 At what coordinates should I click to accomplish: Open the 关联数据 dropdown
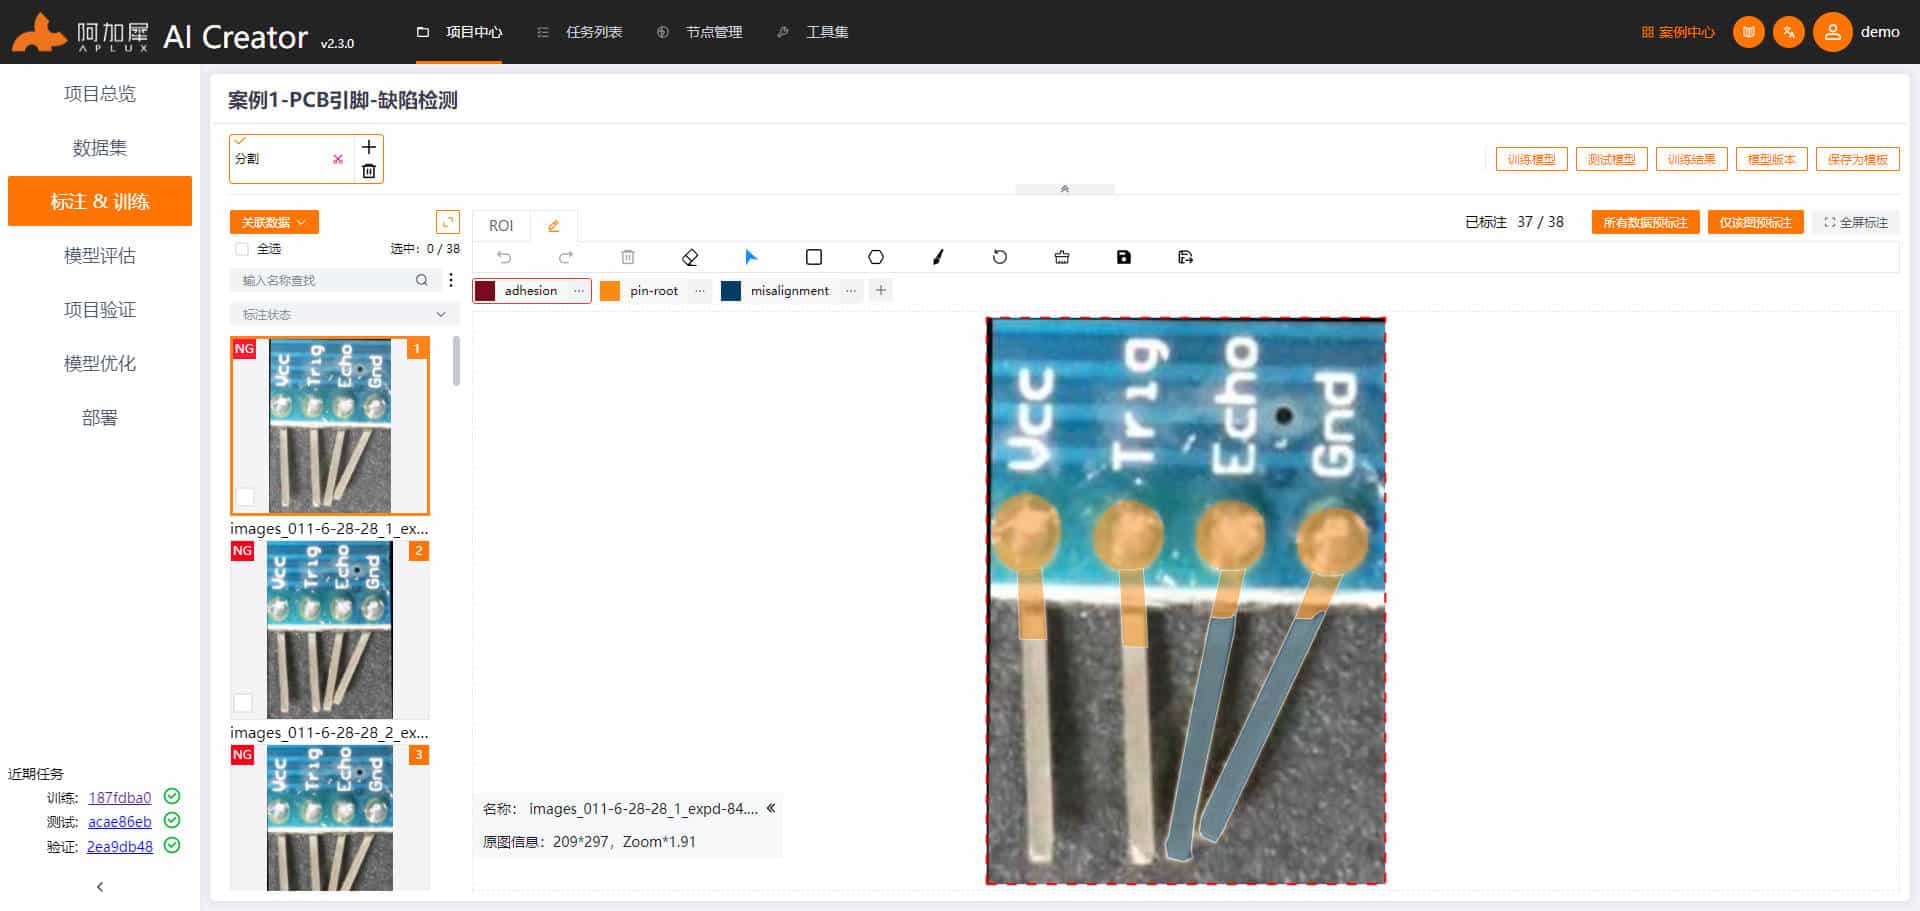pyautogui.click(x=274, y=222)
